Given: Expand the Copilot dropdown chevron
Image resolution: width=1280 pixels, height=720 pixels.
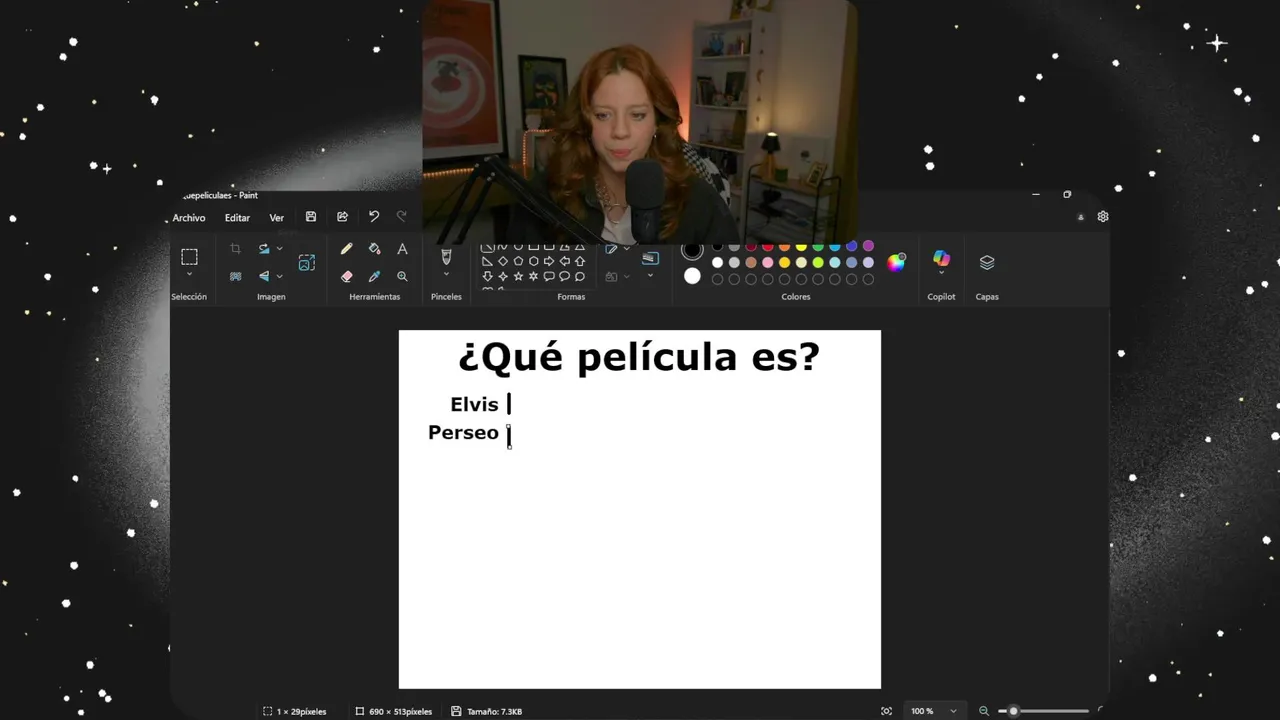Looking at the screenshot, I should coord(941,273).
